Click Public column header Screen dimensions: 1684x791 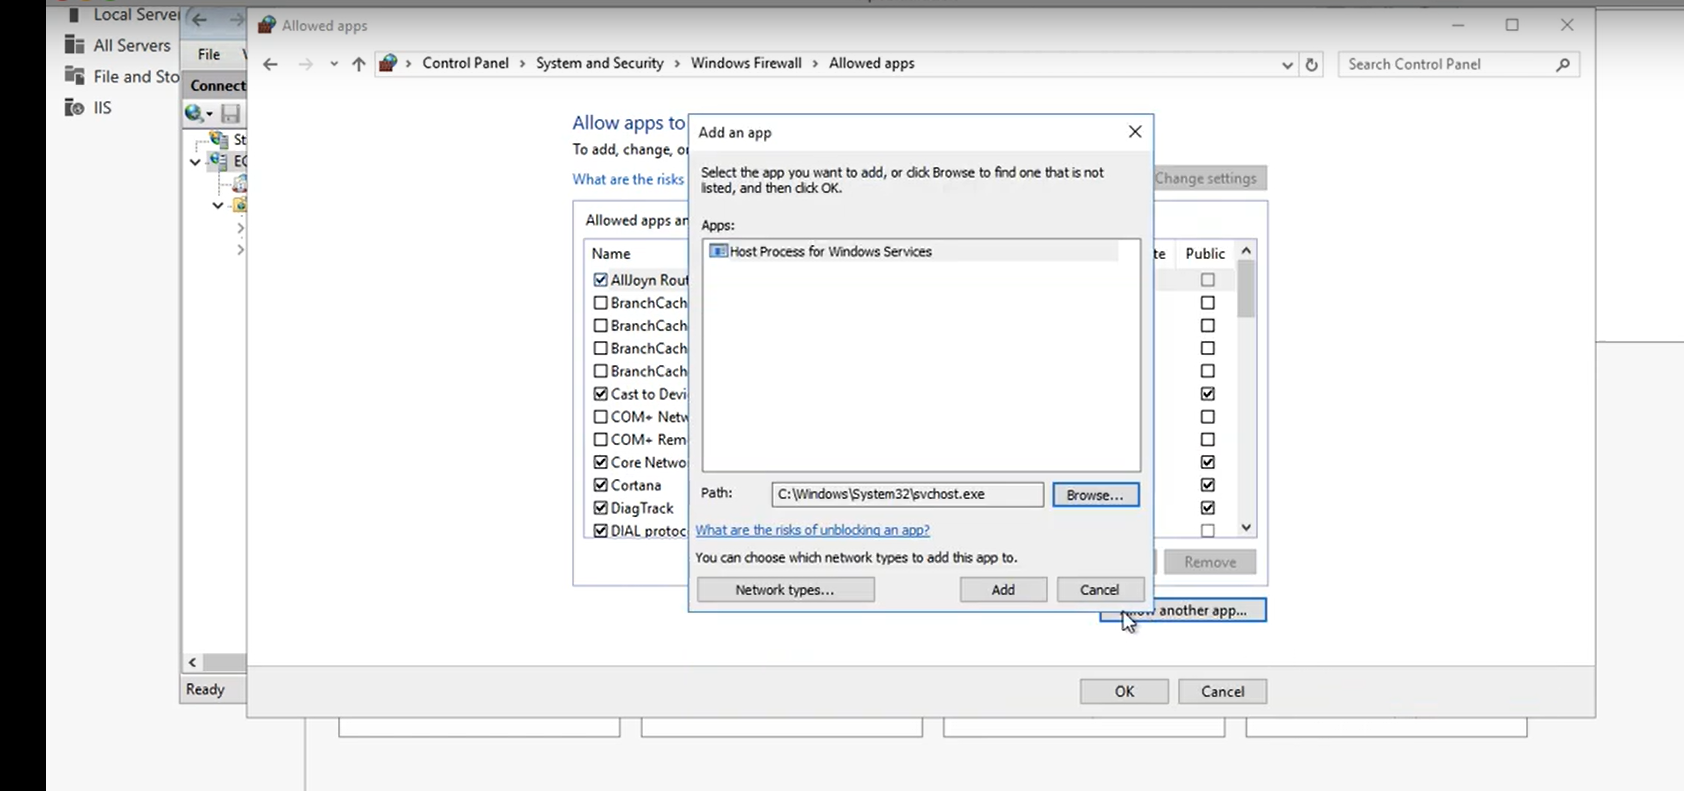1205,254
